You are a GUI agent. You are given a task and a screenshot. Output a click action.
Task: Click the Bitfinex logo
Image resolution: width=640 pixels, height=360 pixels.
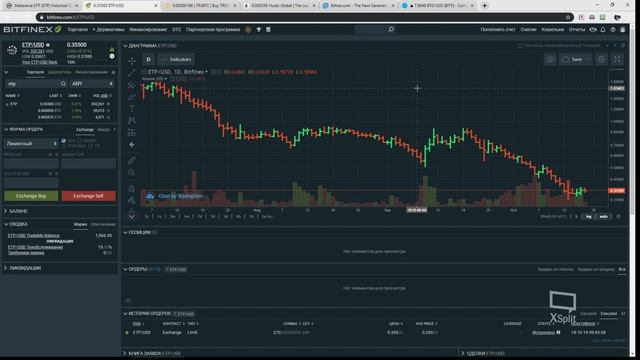click(32, 29)
